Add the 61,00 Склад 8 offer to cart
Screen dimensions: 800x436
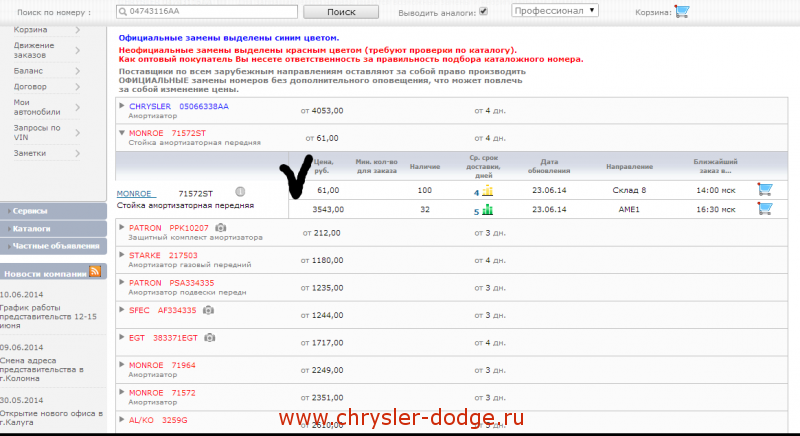pos(765,190)
